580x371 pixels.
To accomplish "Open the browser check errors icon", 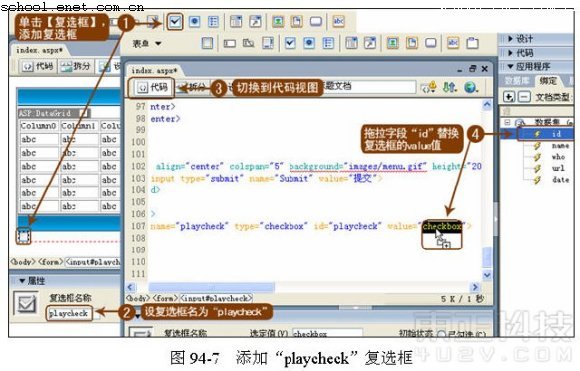I will point(429,88).
